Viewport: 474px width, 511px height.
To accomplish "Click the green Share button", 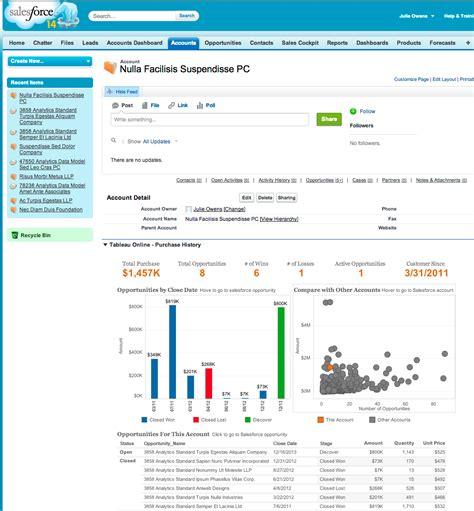I will (329, 119).
